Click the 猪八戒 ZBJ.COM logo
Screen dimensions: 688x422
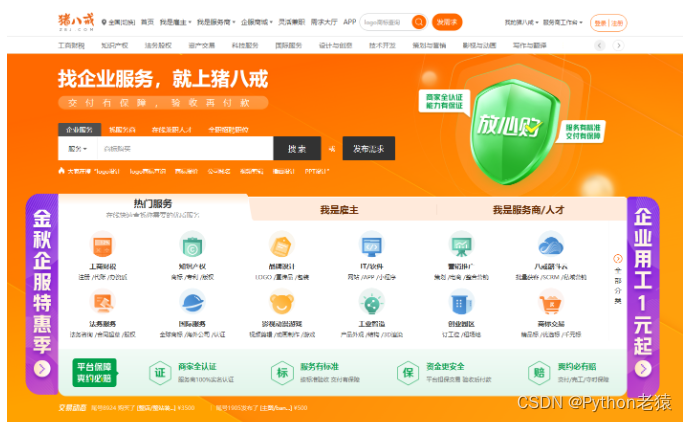(x=76, y=22)
